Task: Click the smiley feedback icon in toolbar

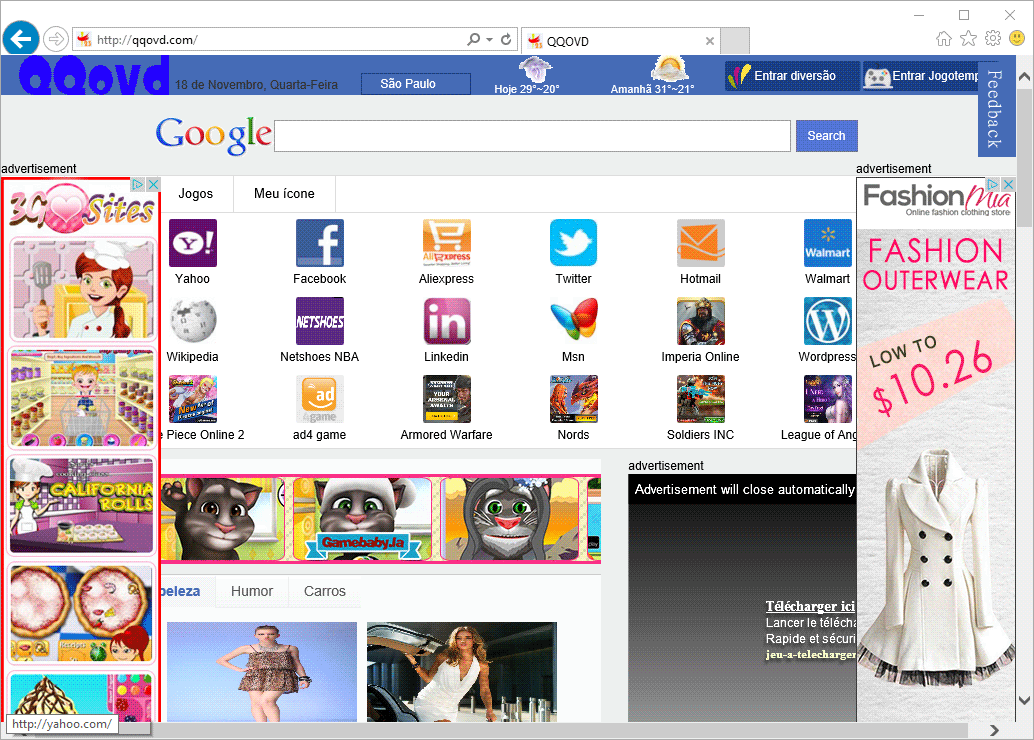Action: point(1017,39)
